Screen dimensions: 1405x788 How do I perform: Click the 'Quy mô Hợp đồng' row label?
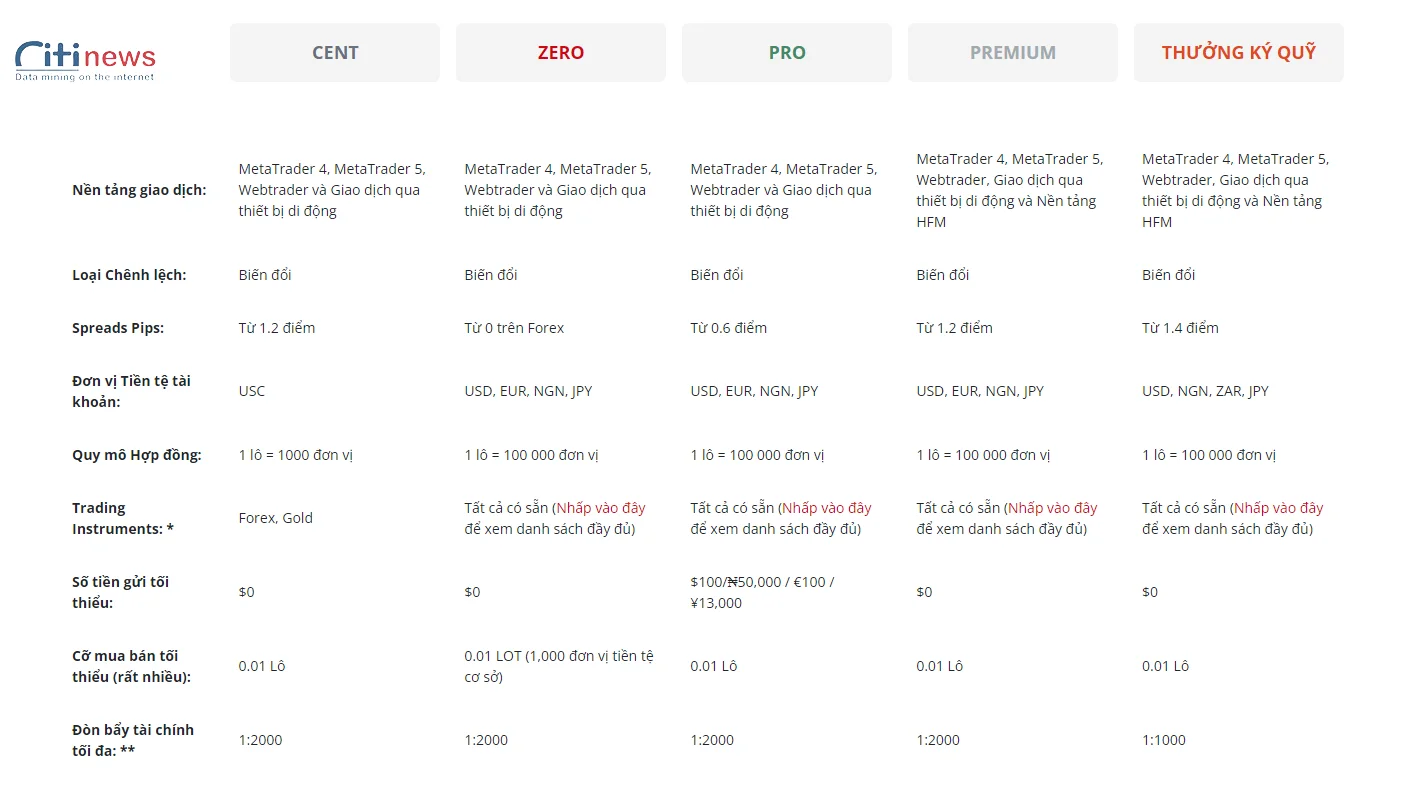tap(137, 455)
